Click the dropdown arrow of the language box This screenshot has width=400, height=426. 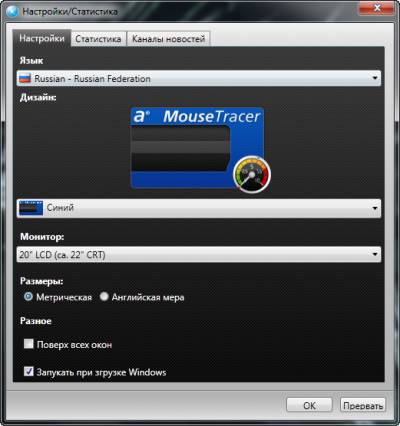point(375,78)
